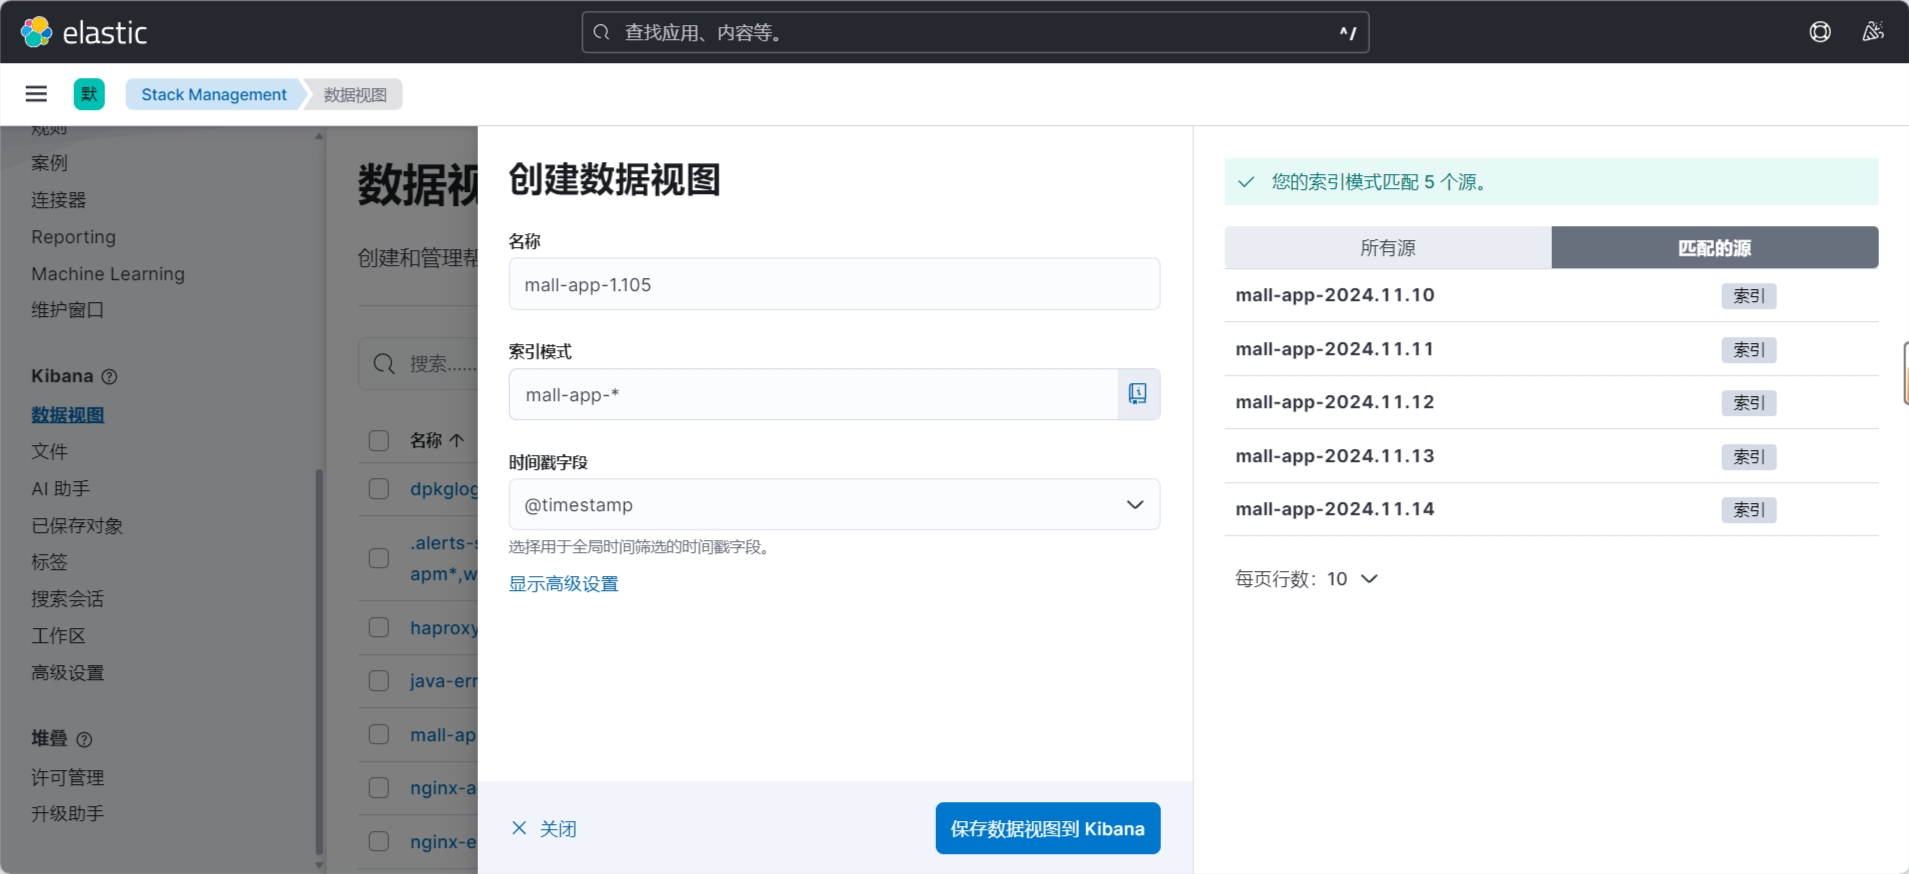Open the haproxy data view link
This screenshot has height=874, width=1909.
coord(444,628)
